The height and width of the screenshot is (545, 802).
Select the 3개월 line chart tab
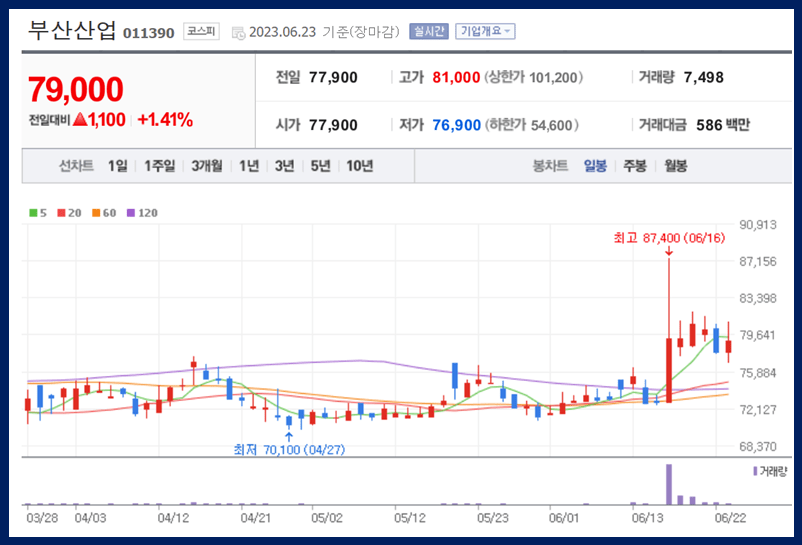[x=207, y=166]
